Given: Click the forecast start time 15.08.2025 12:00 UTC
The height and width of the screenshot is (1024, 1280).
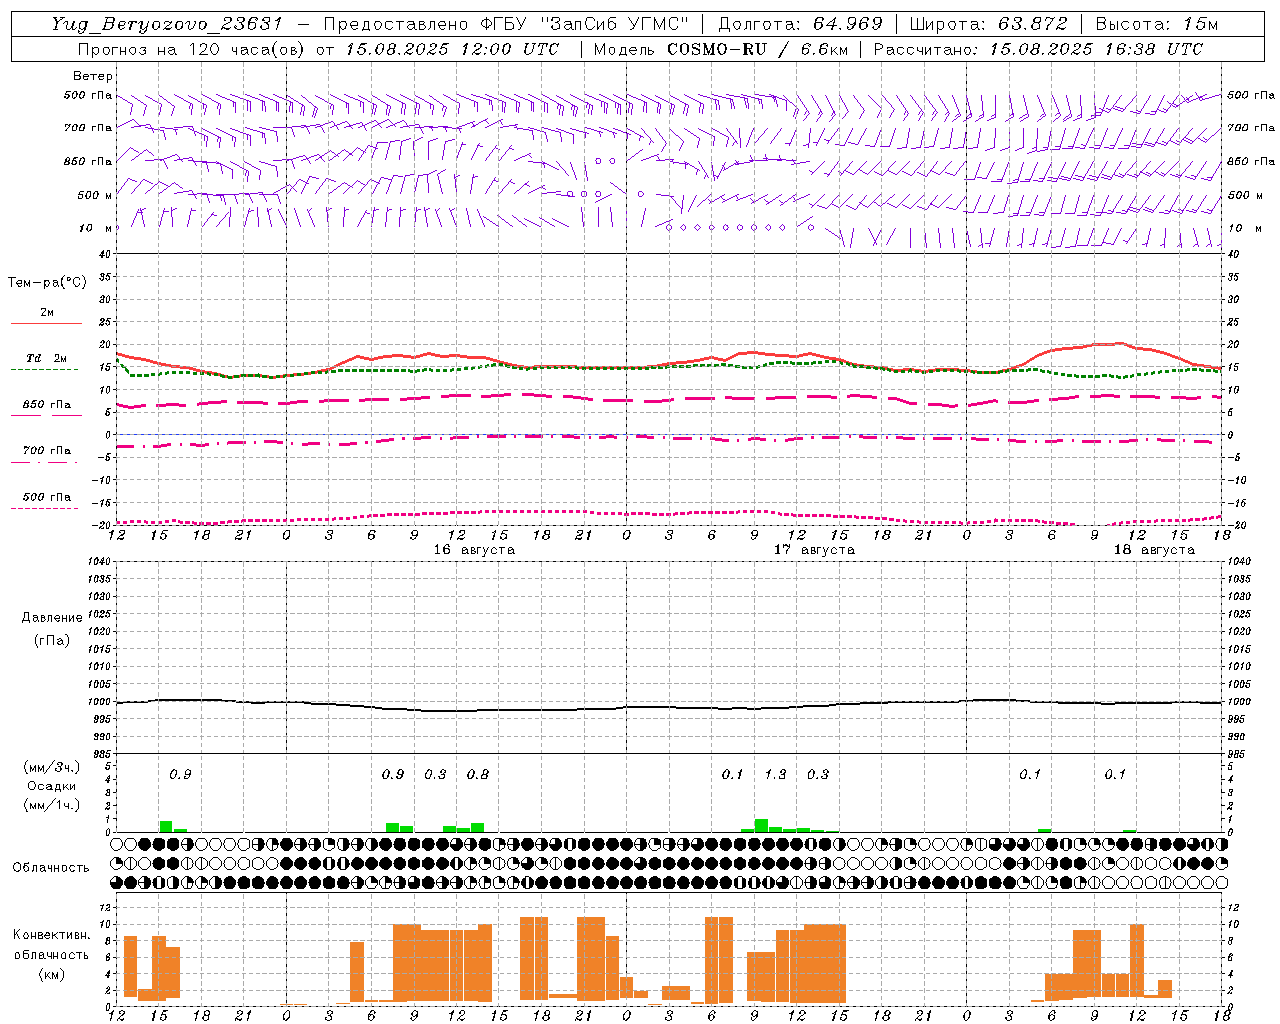Looking at the screenshot, I should pos(452,49).
